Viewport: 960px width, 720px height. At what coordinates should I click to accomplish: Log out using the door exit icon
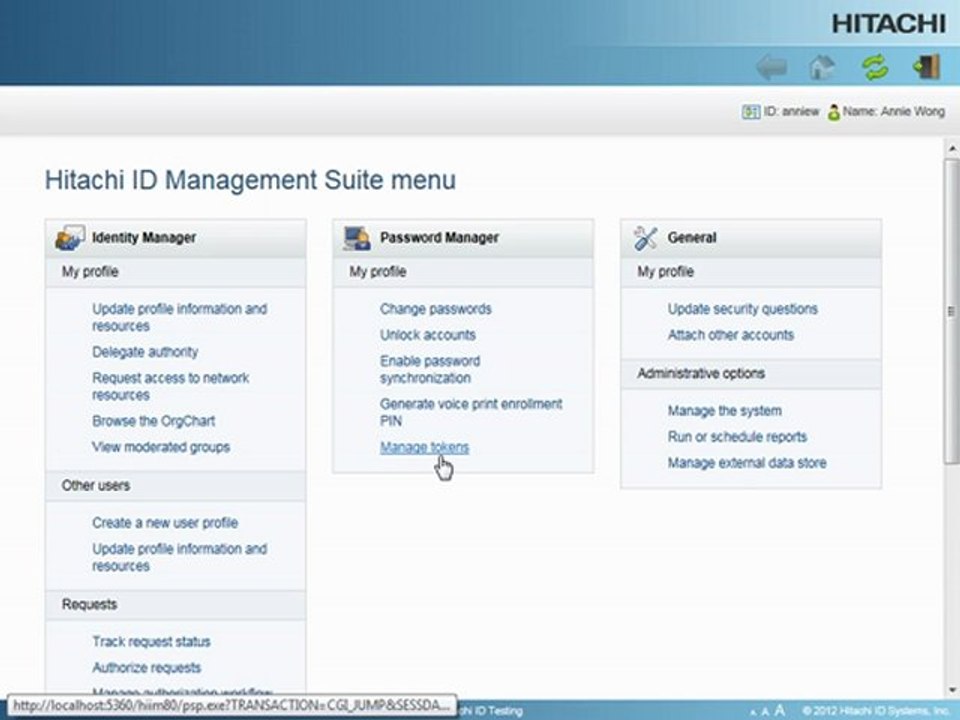926,67
